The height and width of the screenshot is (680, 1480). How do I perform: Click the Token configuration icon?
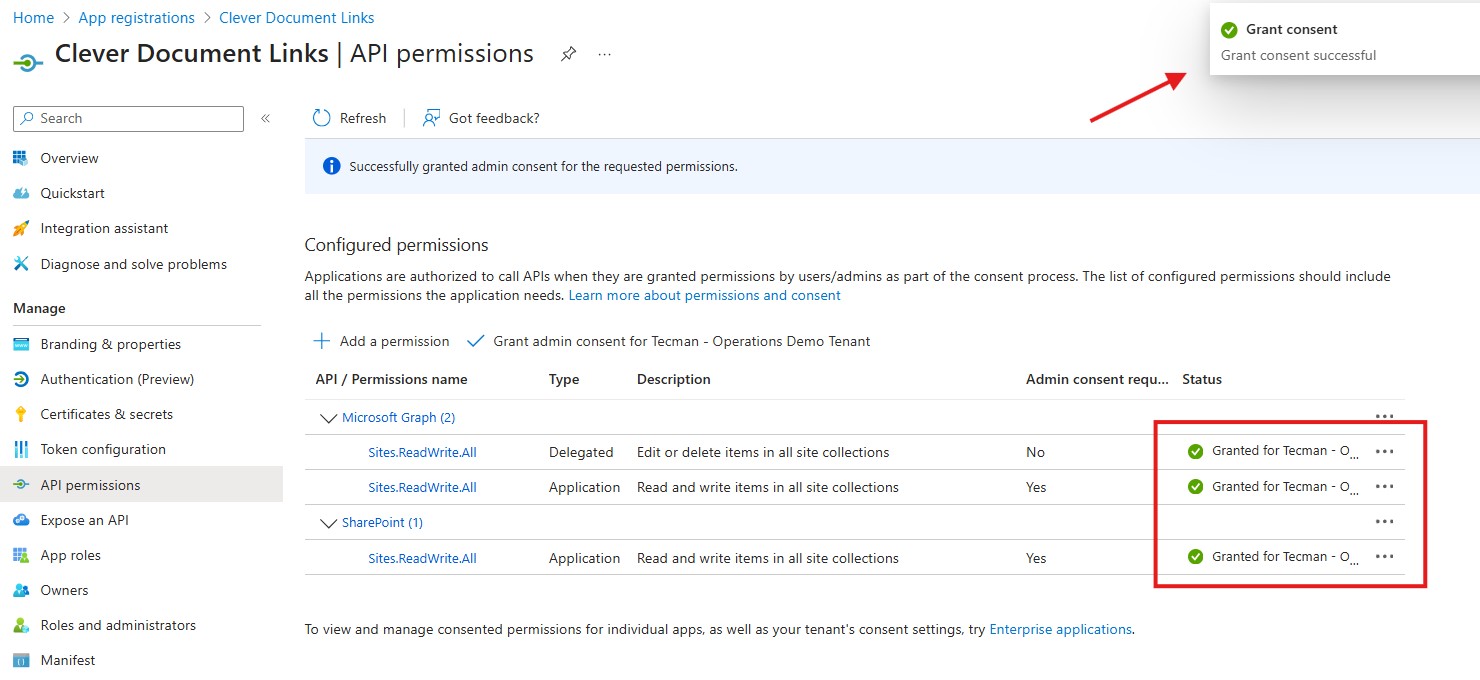(x=21, y=449)
